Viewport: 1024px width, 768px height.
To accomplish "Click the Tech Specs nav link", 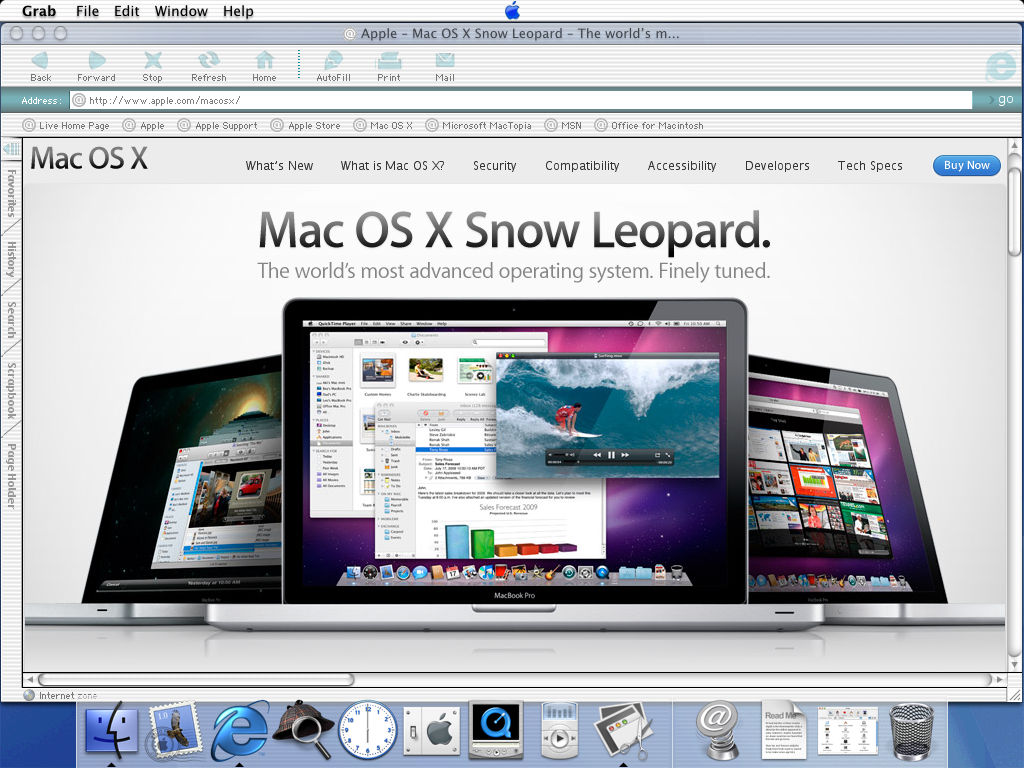I will pyautogui.click(x=870, y=166).
